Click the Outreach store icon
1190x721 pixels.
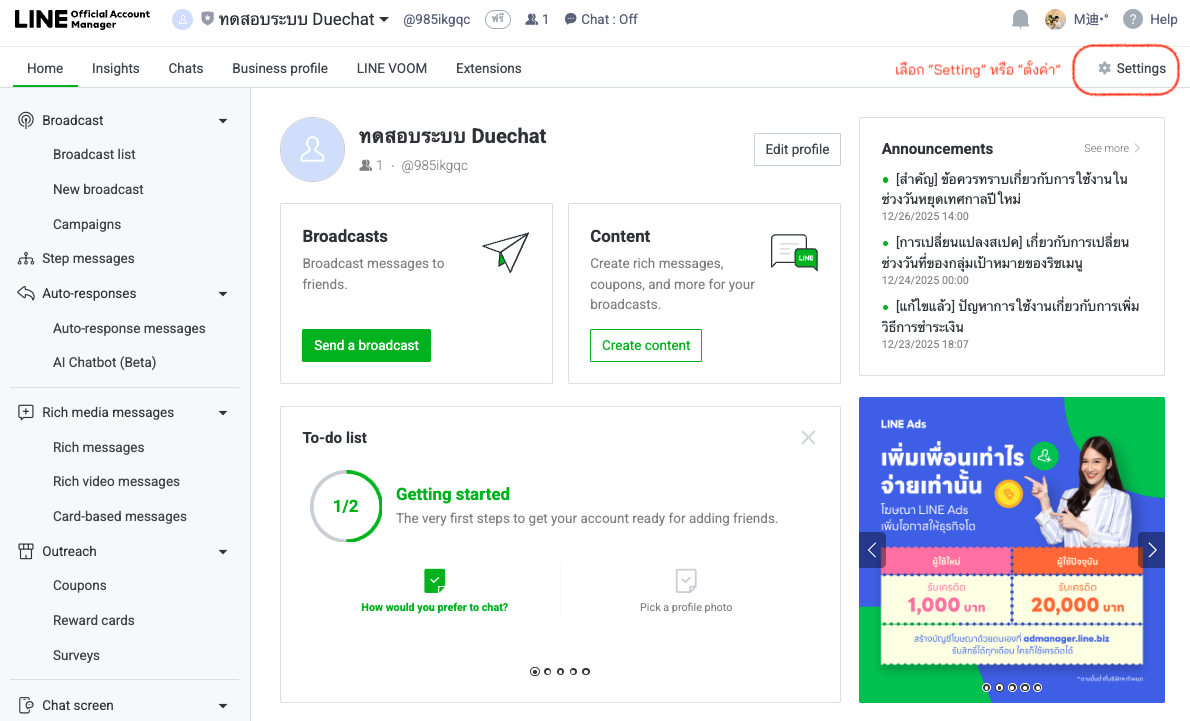[26, 551]
